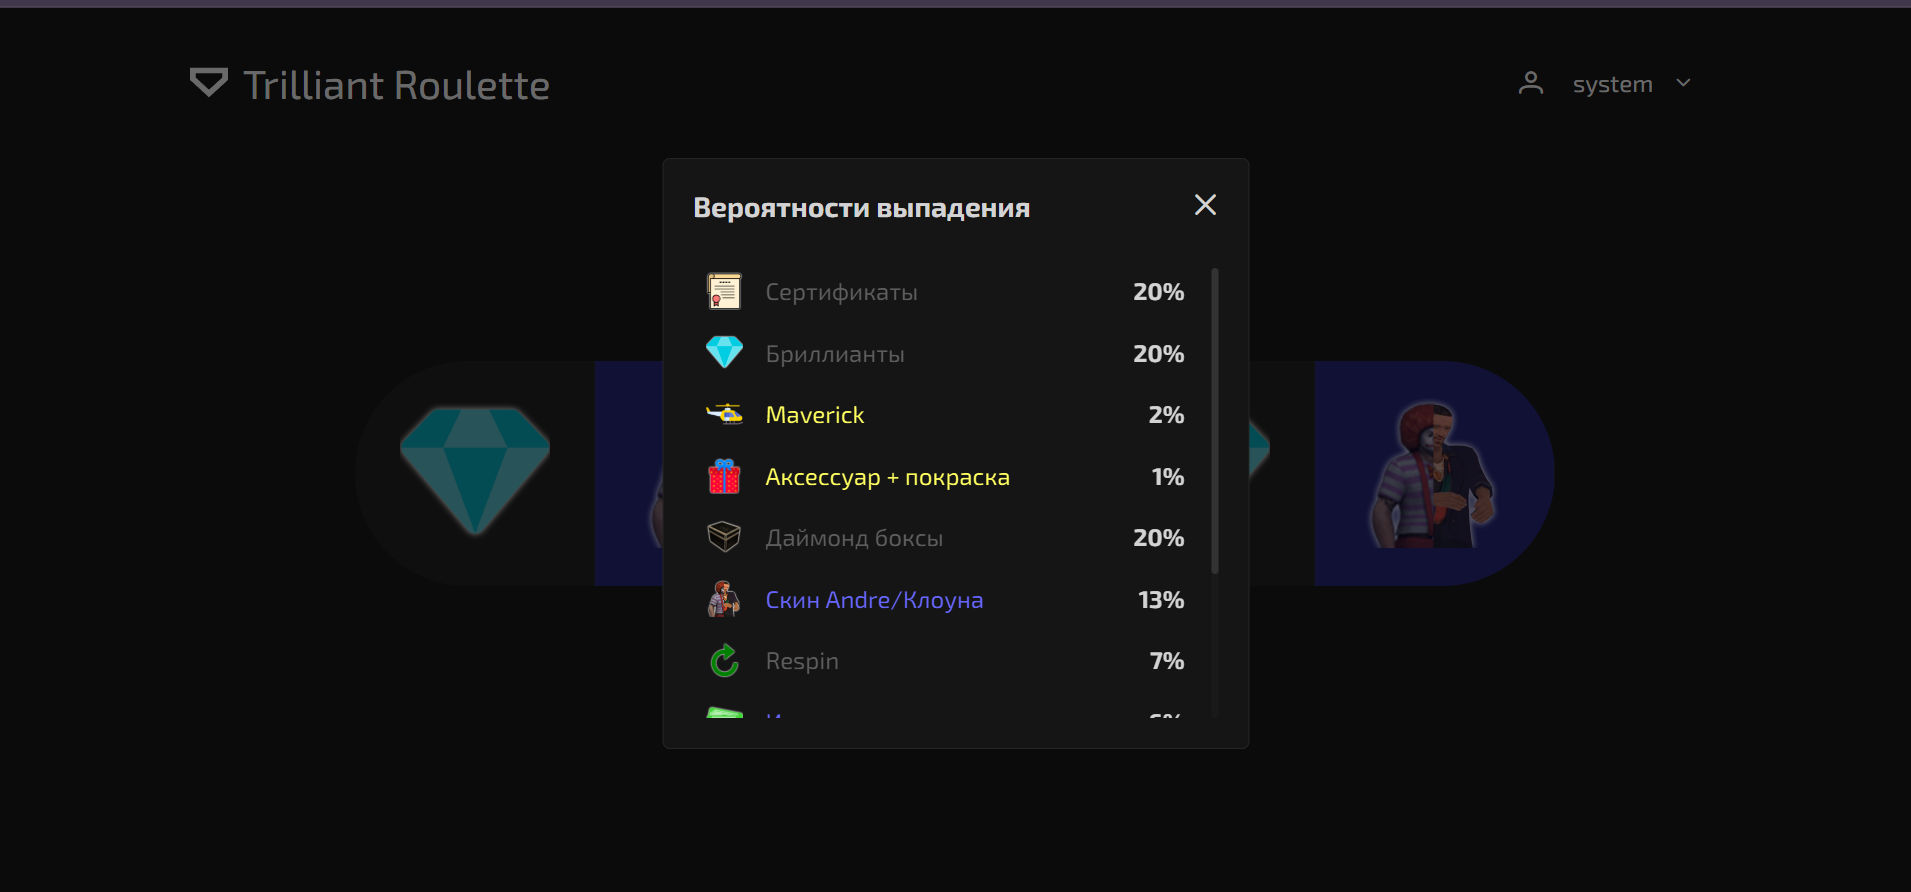Expand the system user dropdown chevron
The image size is (1911, 892).
click(1683, 83)
